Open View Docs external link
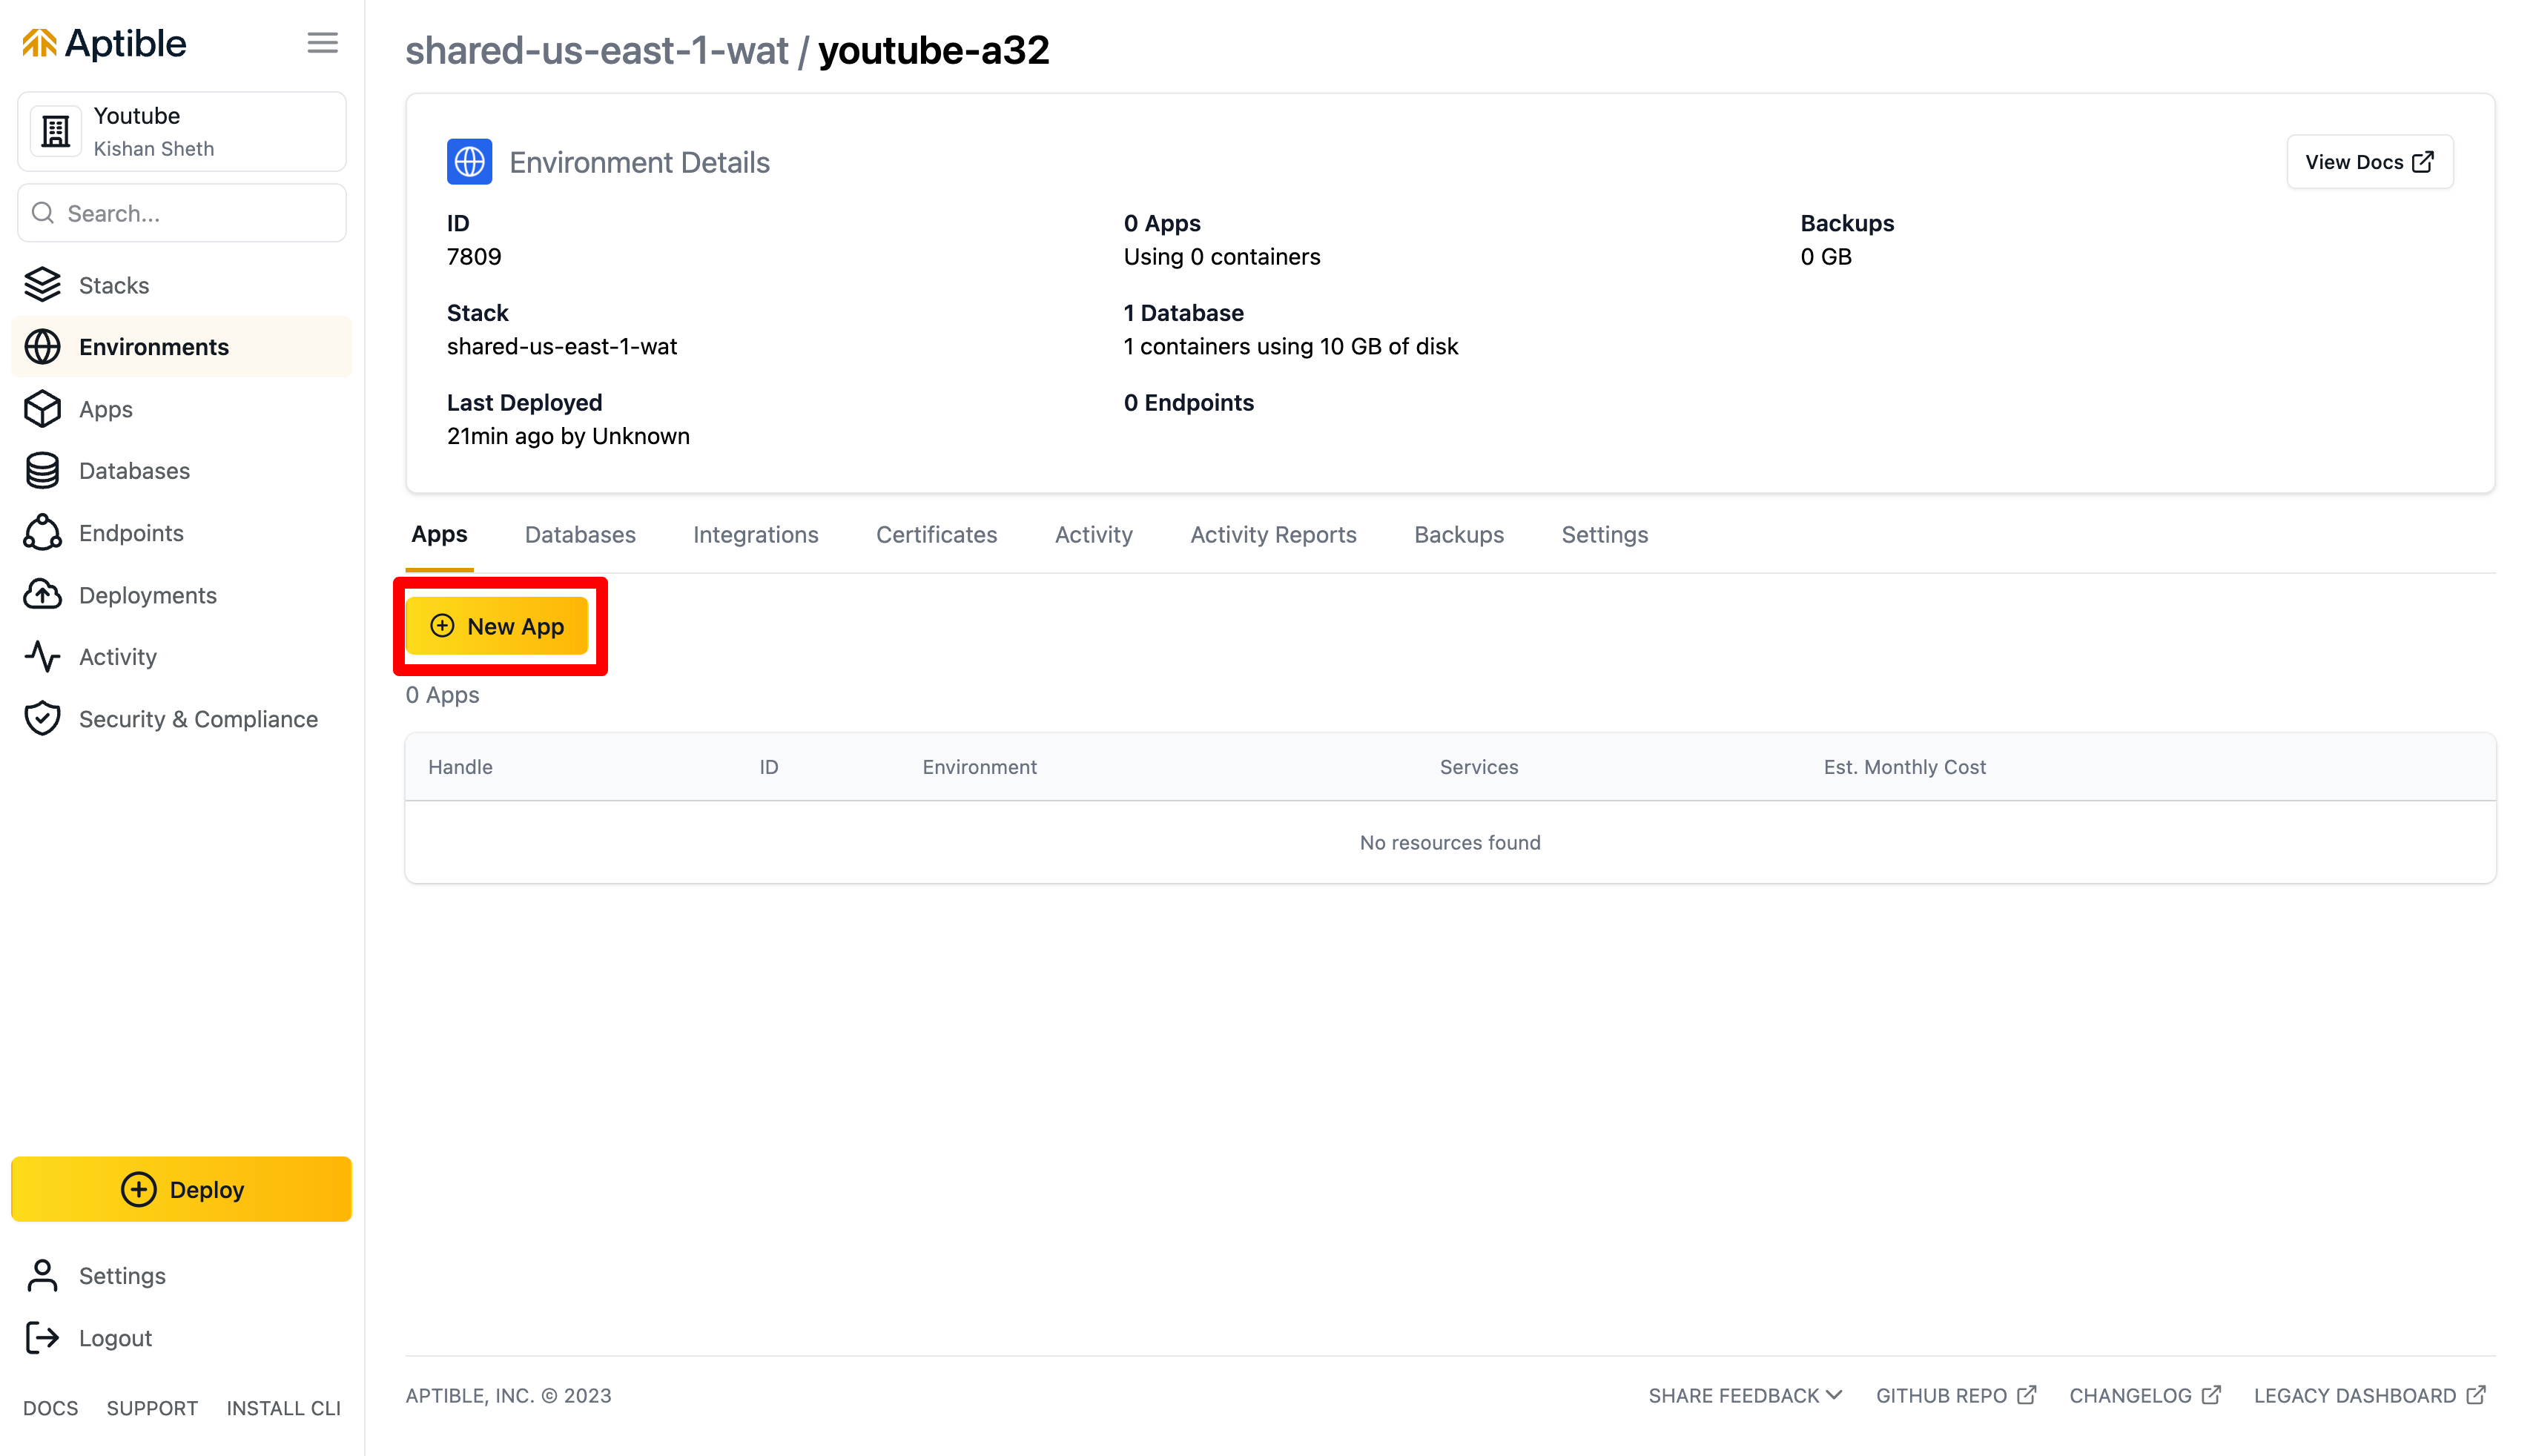The height and width of the screenshot is (1456, 2536). tap(2368, 162)
